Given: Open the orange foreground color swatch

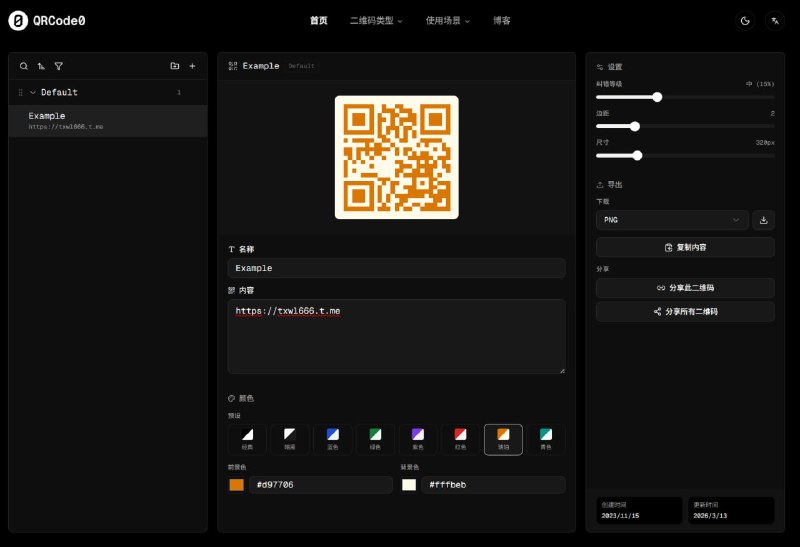Looking at the screenshot, I should [236, 485].
